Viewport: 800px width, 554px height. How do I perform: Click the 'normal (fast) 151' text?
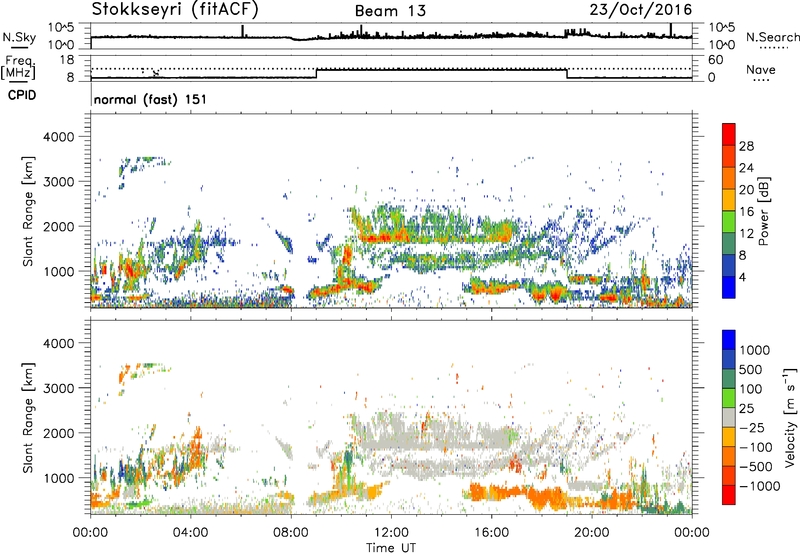click(x=151, y=99)
